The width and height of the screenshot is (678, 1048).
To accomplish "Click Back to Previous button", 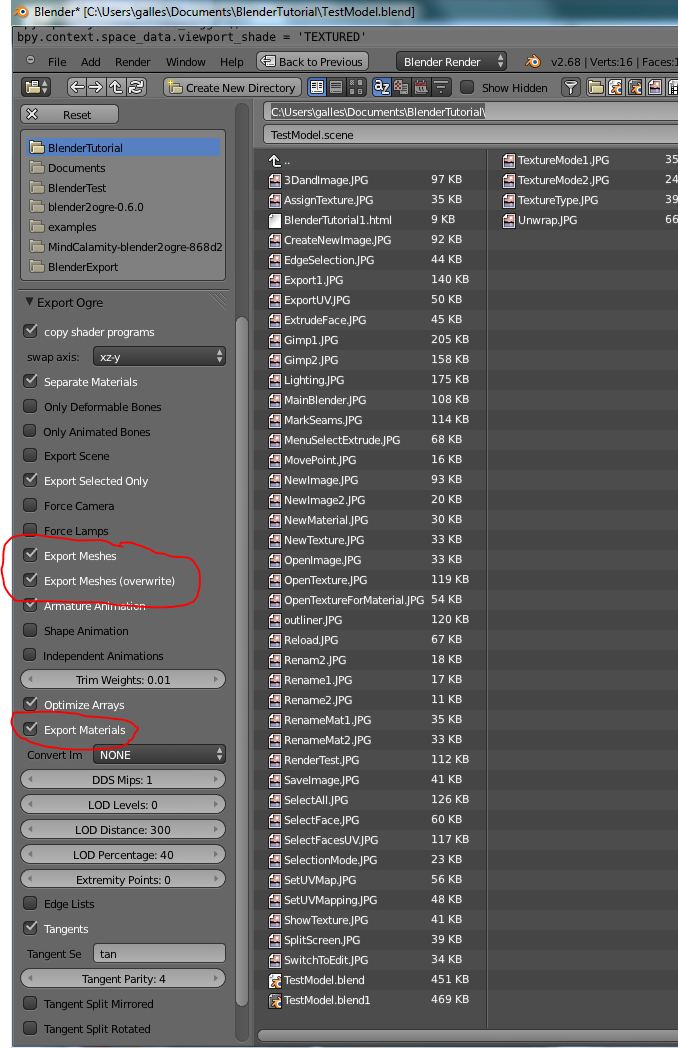I will [x=312, y=61].
